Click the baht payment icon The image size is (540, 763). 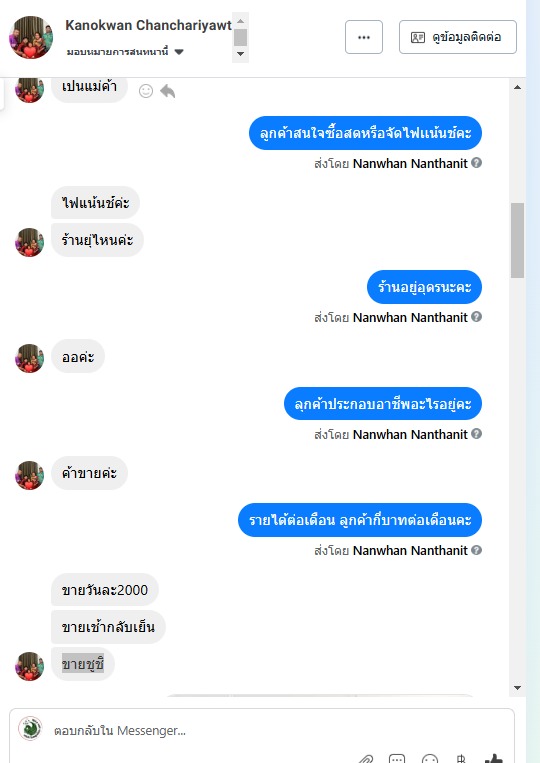coord(461,759)
